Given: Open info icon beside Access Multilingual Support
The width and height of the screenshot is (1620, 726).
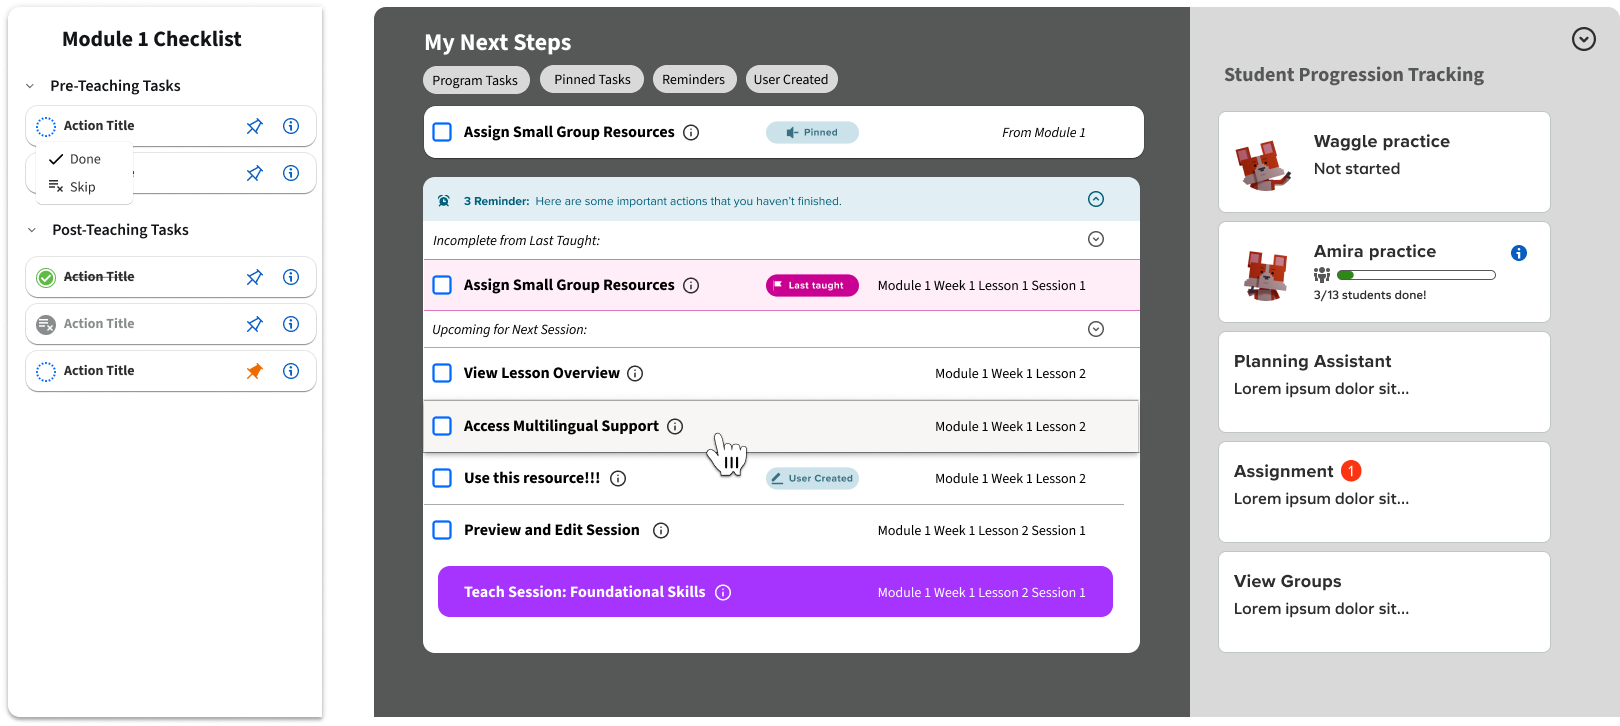Looking at the screenshot, I should pos(675,427).
